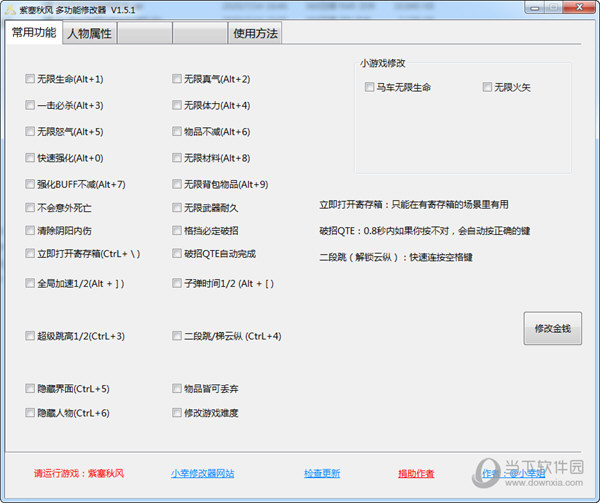Select the first blank tab
Image resolution: width=600 pixels, height=503 pixels.
click(x=145, y=33)
